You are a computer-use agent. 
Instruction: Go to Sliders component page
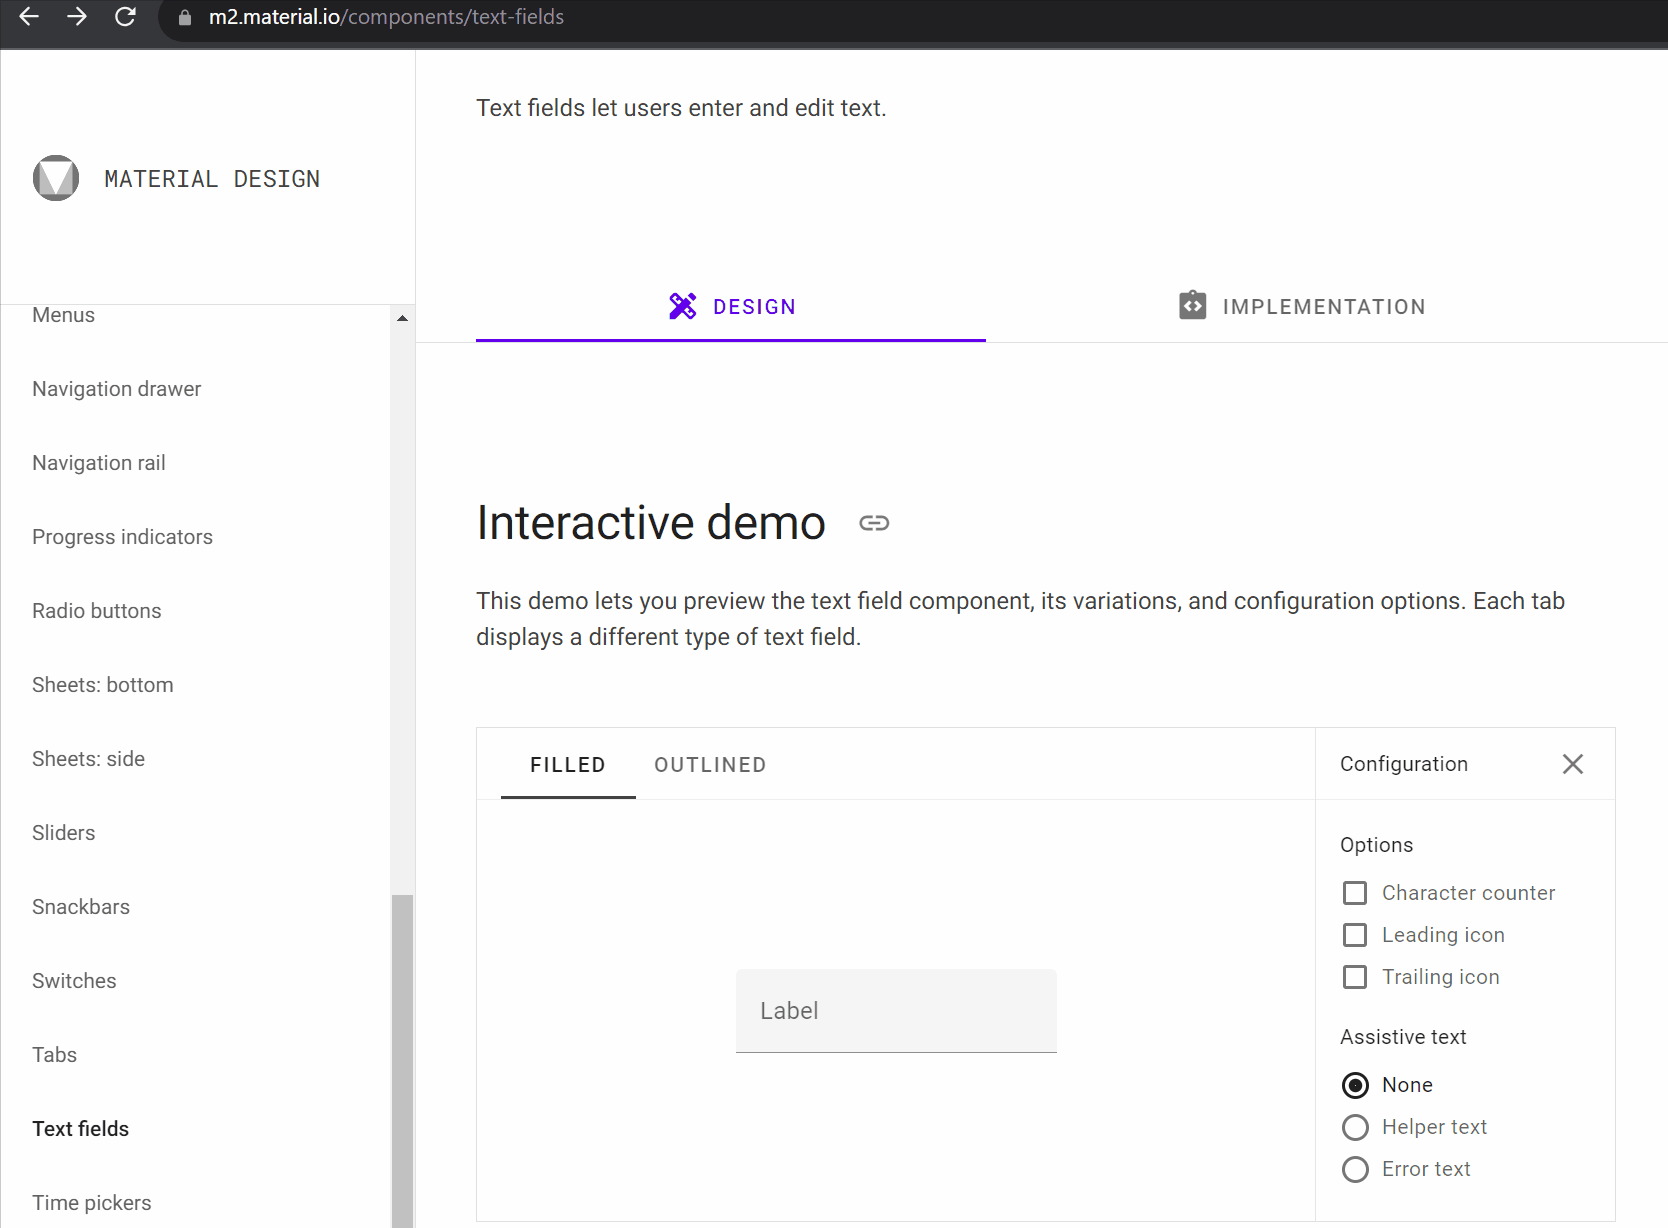(x=64, y=833)
